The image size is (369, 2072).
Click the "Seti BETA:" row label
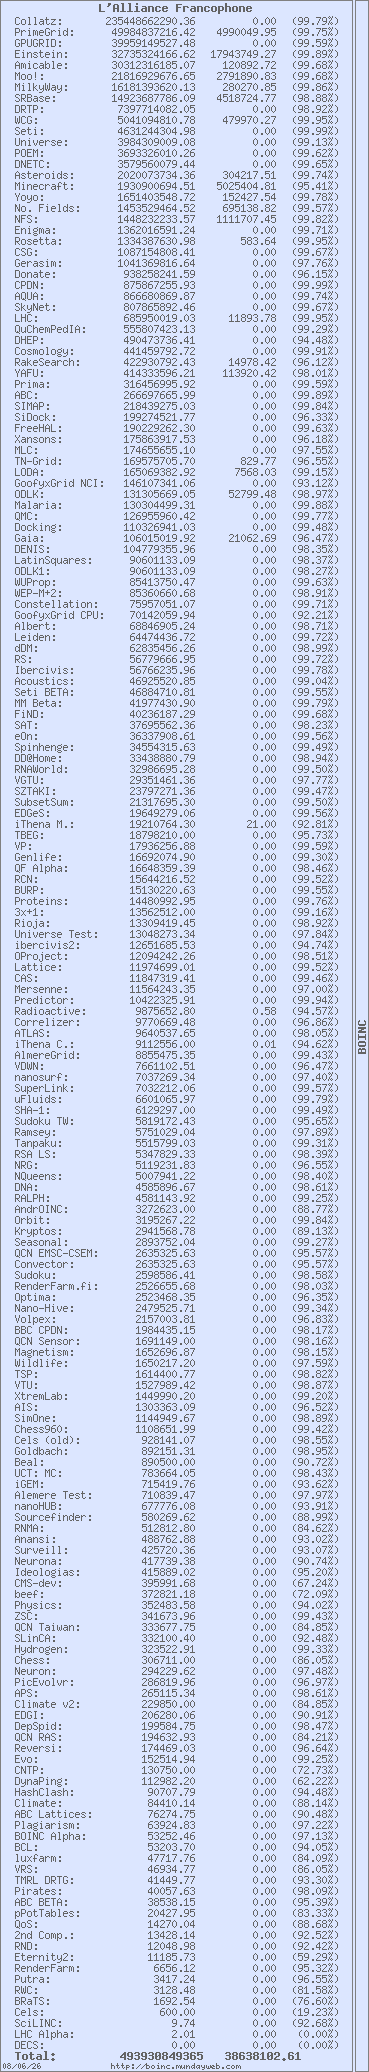(45, 692)
